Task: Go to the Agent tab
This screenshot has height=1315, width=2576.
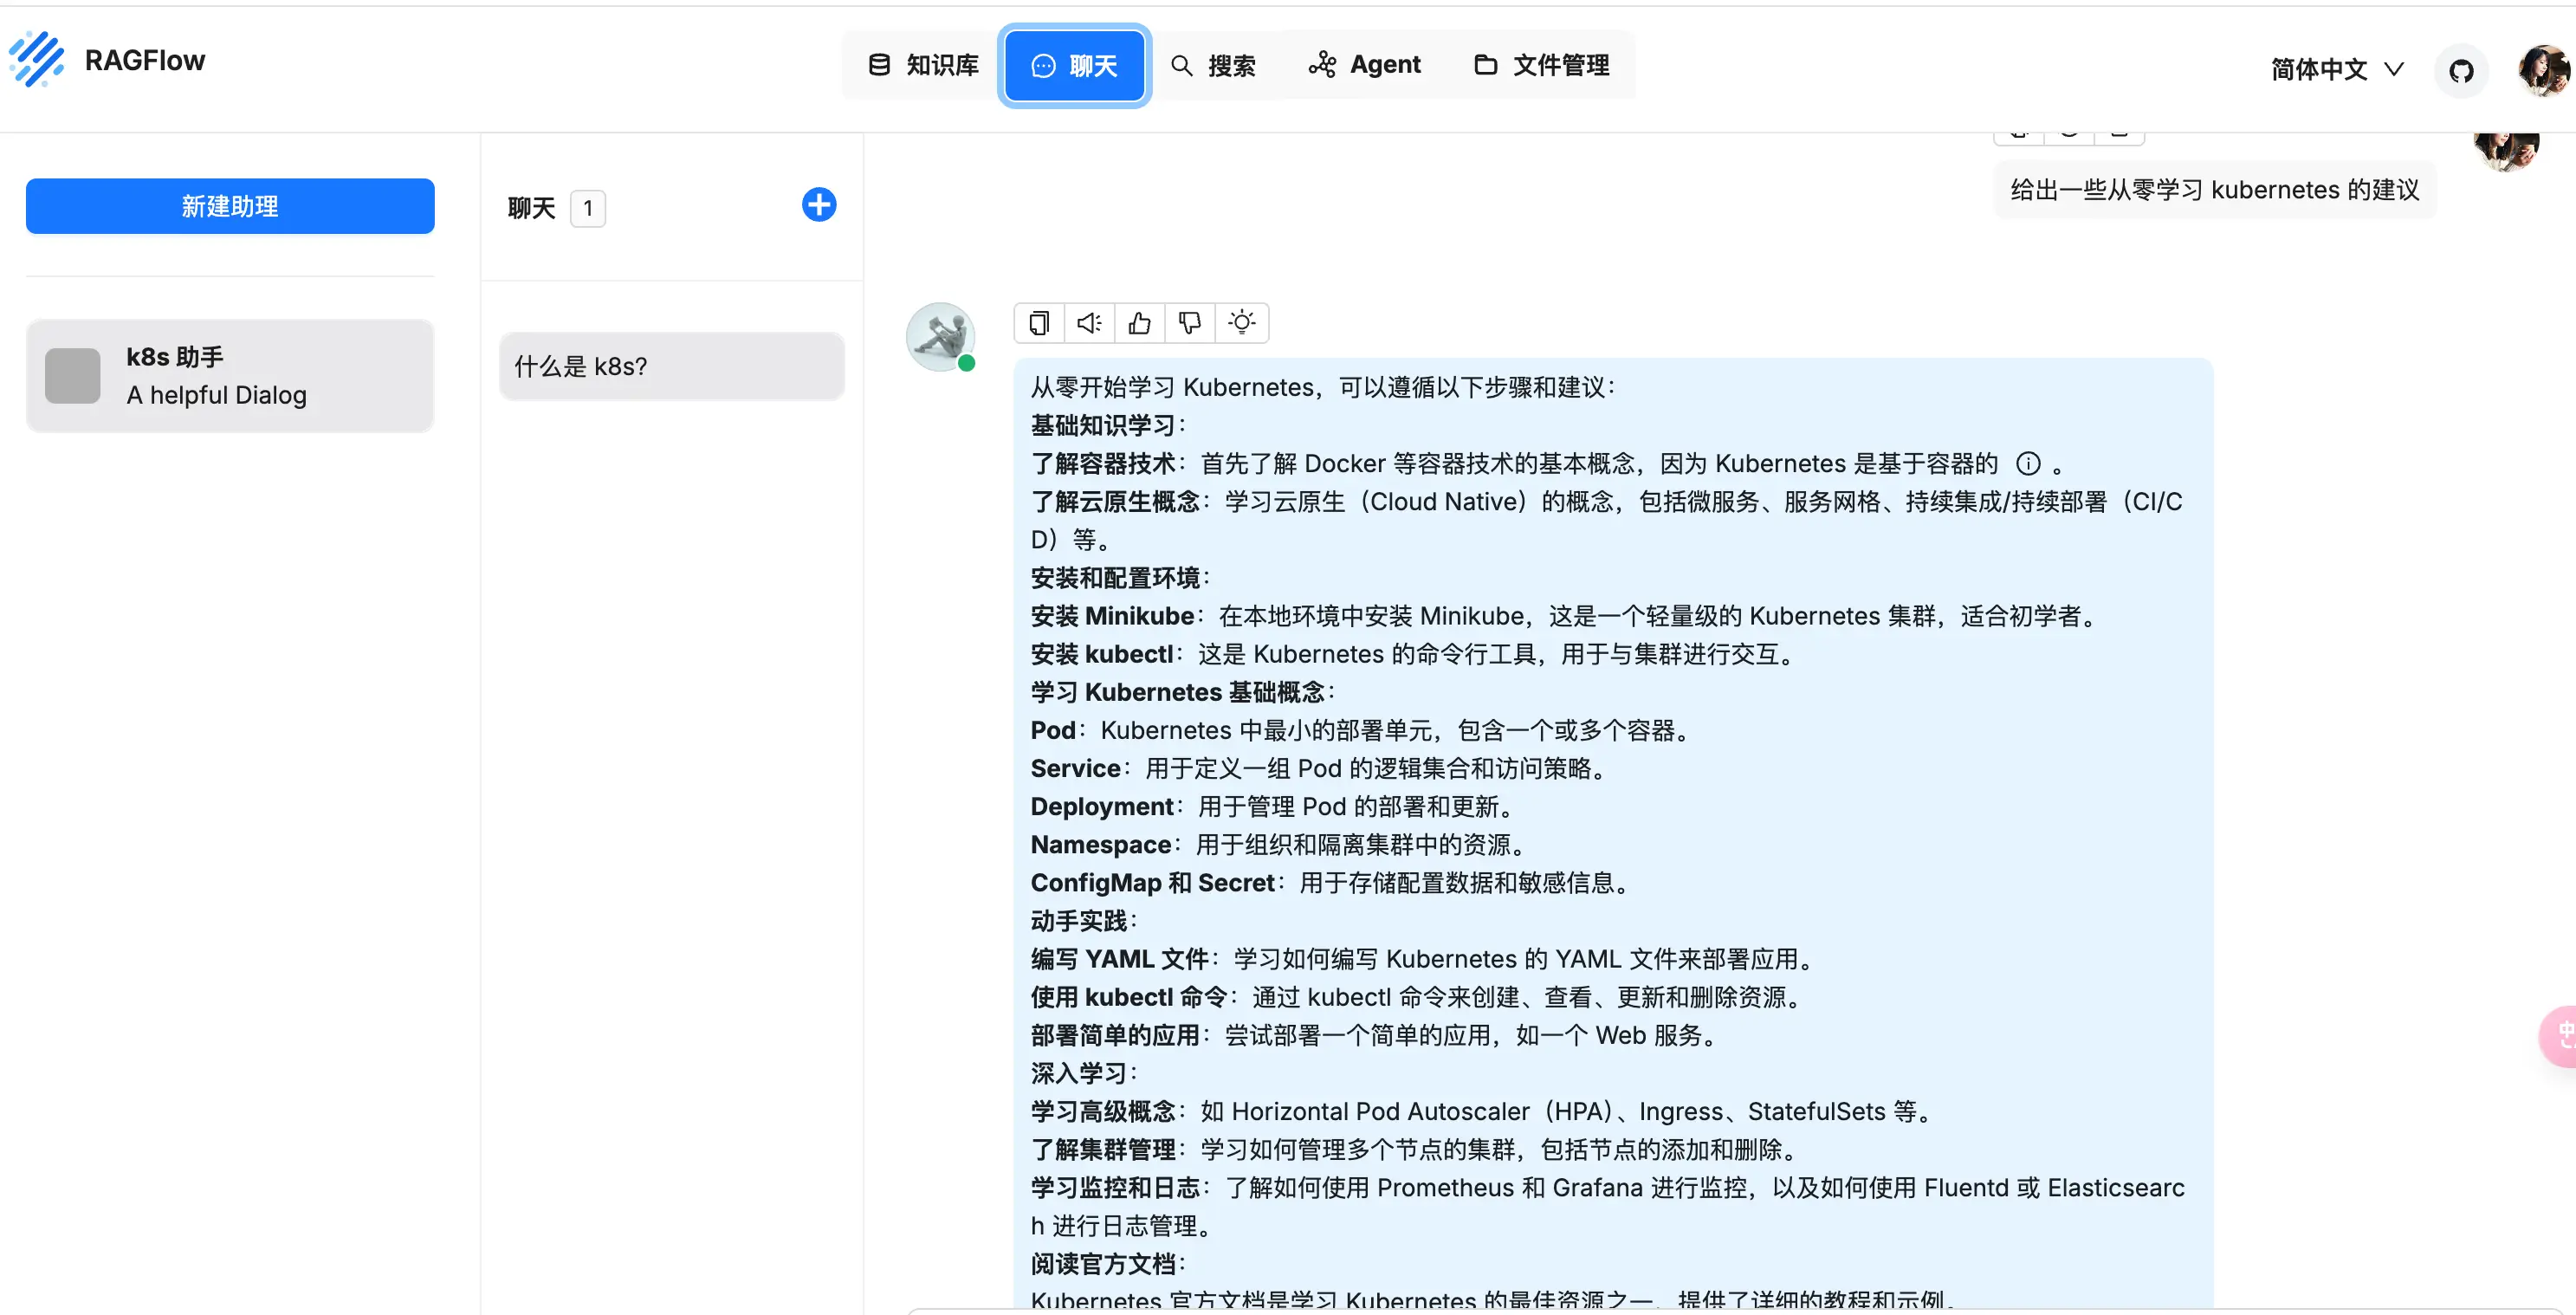Action: point(1365,65)
